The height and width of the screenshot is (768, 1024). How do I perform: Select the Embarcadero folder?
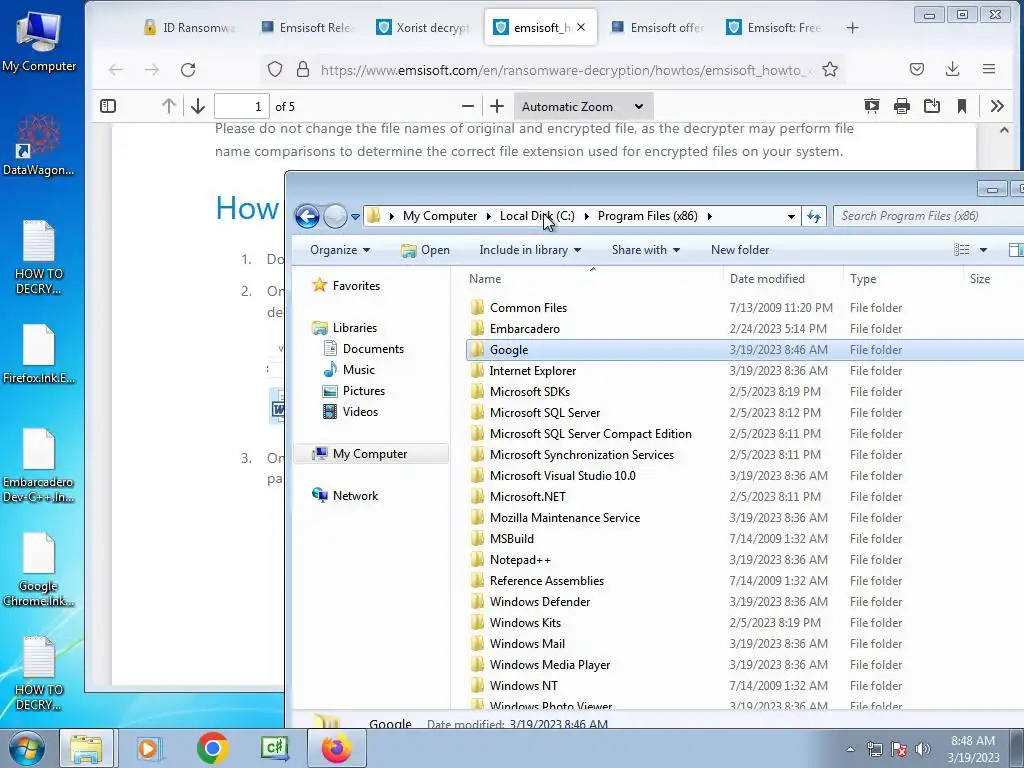[x=524, y=328]
